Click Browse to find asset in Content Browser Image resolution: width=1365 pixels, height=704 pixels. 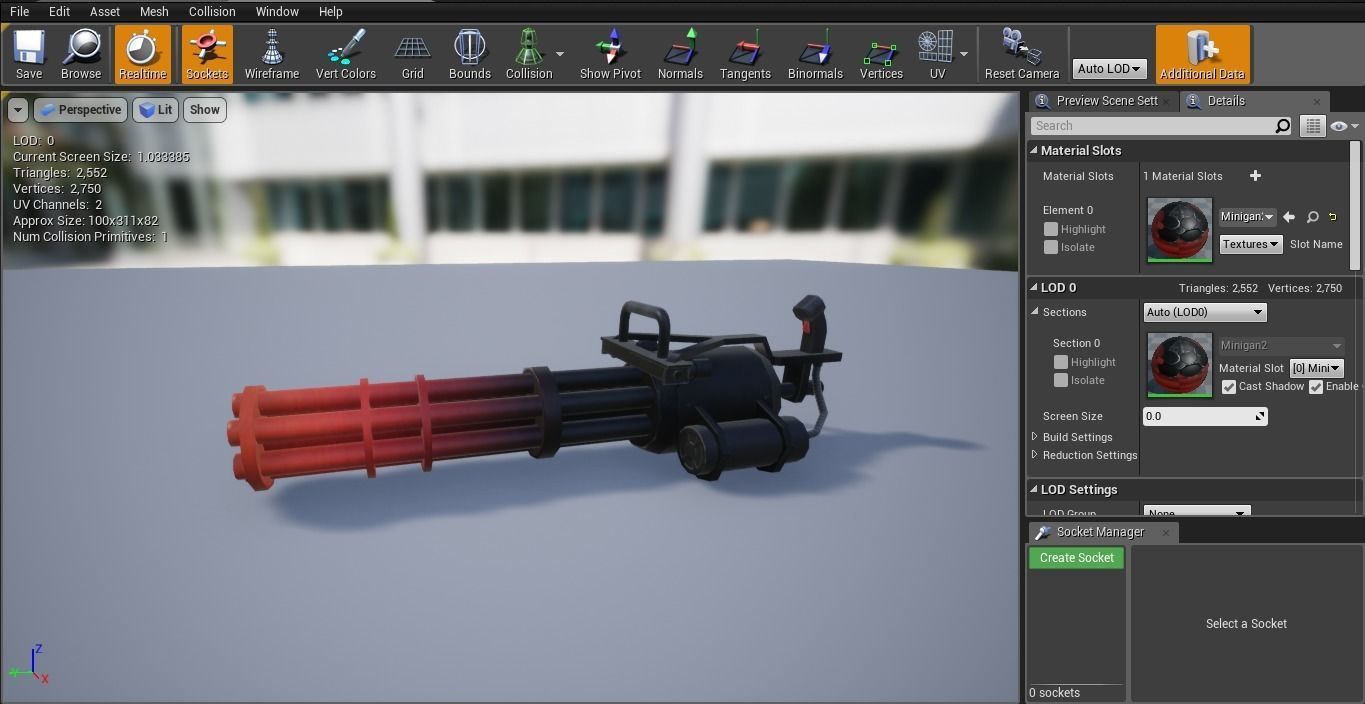tap(81, 54)
